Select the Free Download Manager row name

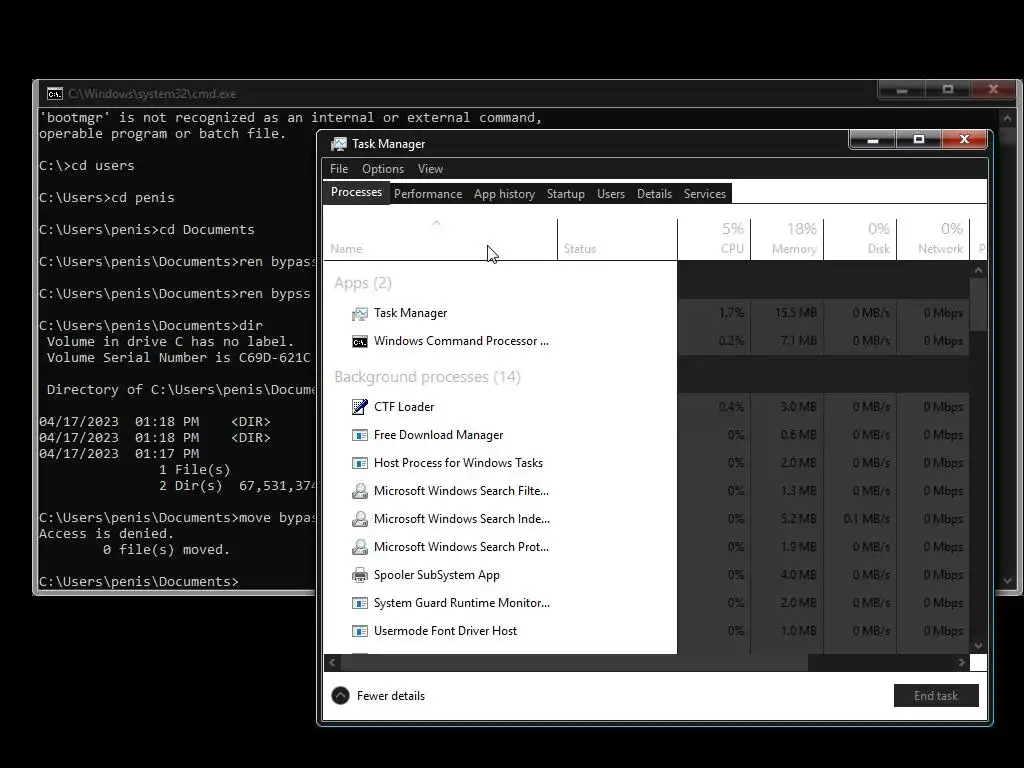pos(438,435)
